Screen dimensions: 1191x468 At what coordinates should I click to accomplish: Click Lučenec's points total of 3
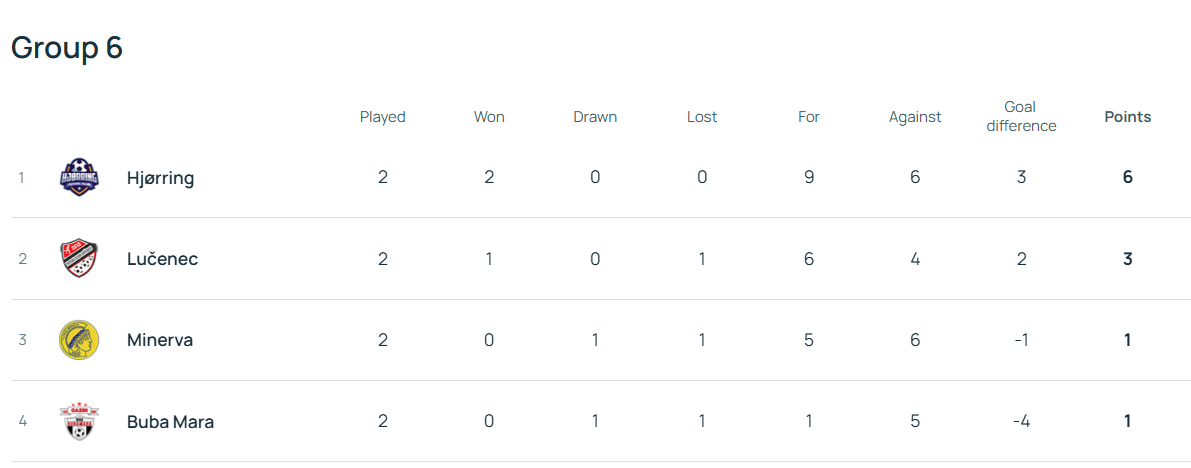click(1128, 259)
